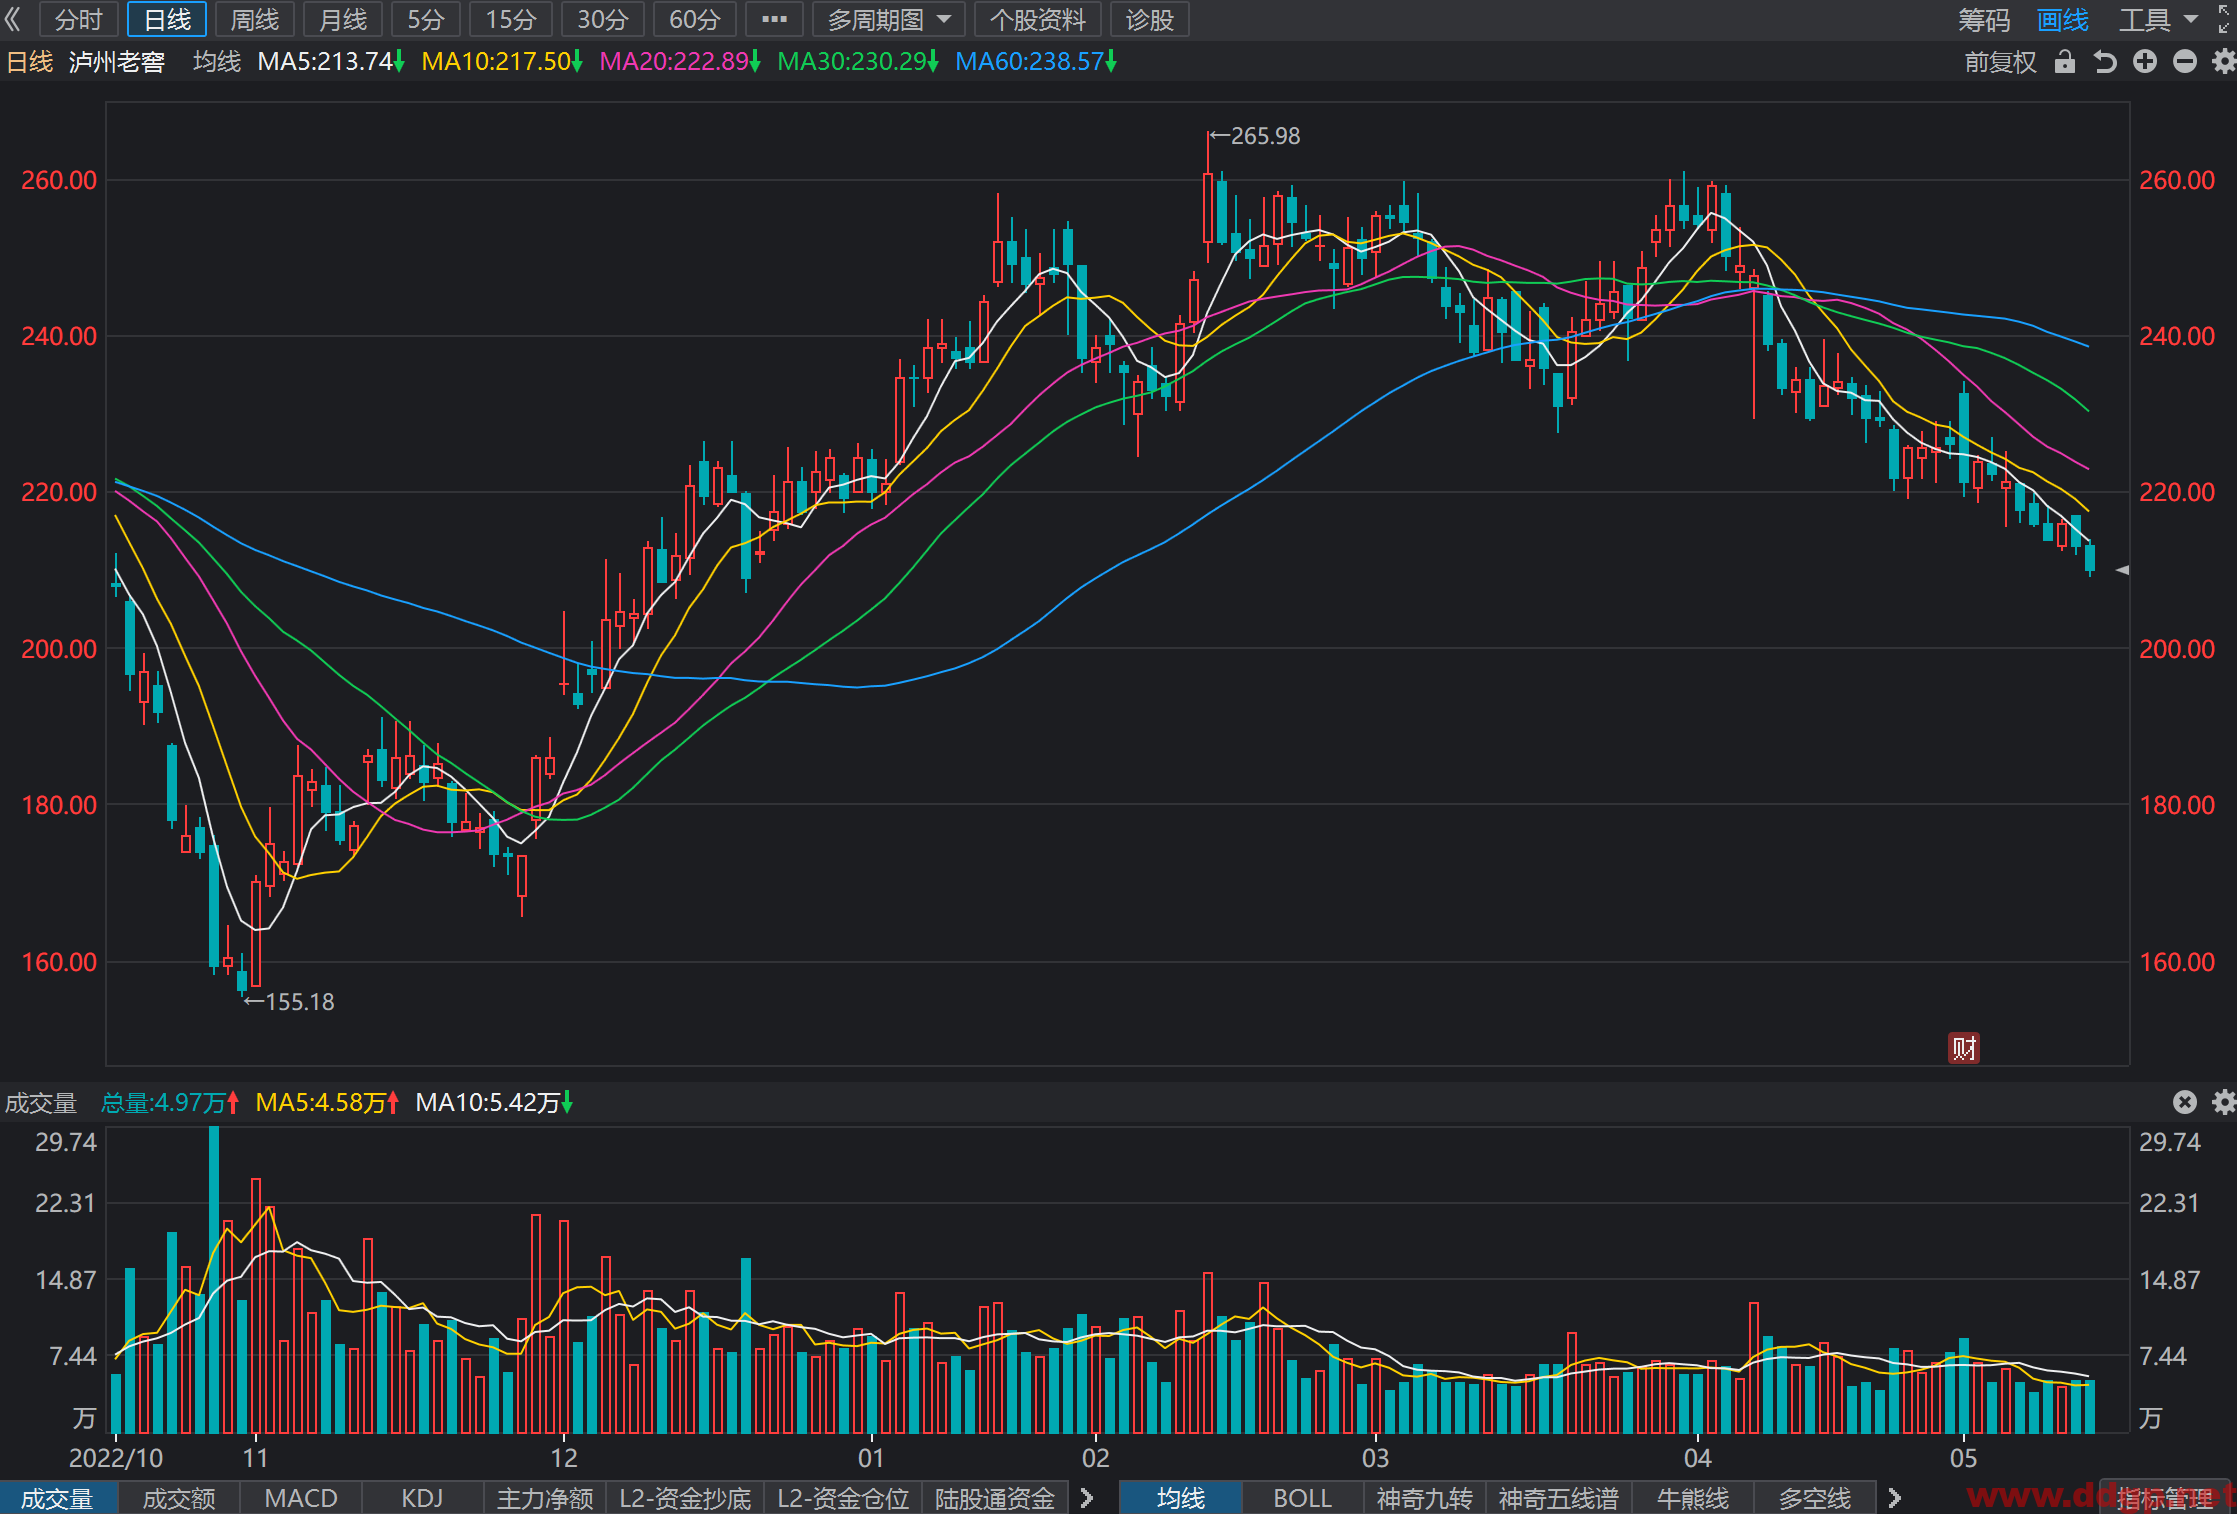2237x1514 pixels.
Task: Toggle the 前复权 price adjustment setting
Action: (x=2000, y=62)
